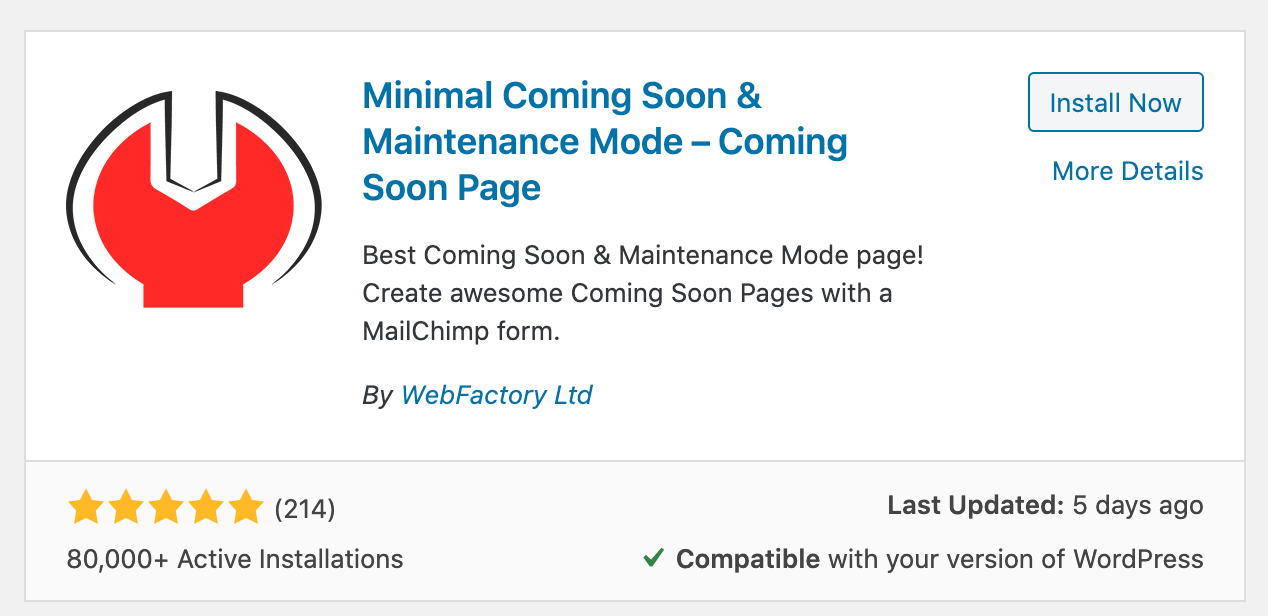Click the Install Now button
Screen dimensions: 1268x616
[1115, 102]
